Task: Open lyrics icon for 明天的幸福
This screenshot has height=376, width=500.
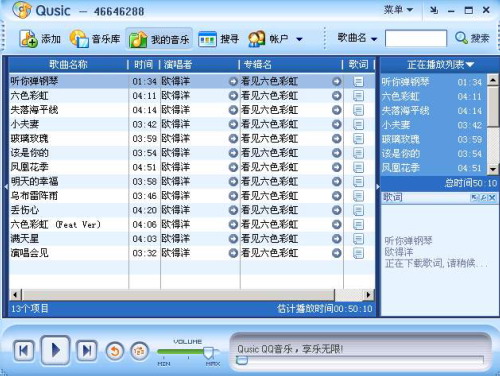Action: [x=358, y=182]
